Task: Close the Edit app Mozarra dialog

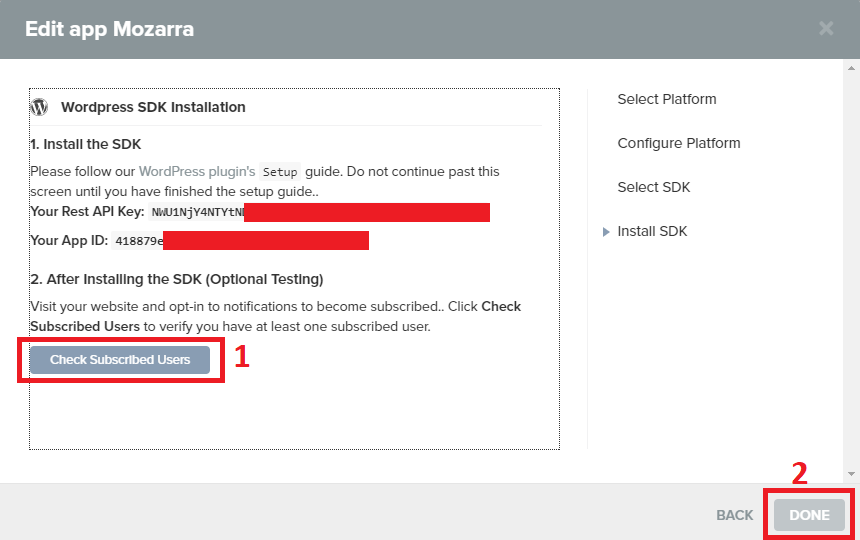Action: tap(826, 29)
